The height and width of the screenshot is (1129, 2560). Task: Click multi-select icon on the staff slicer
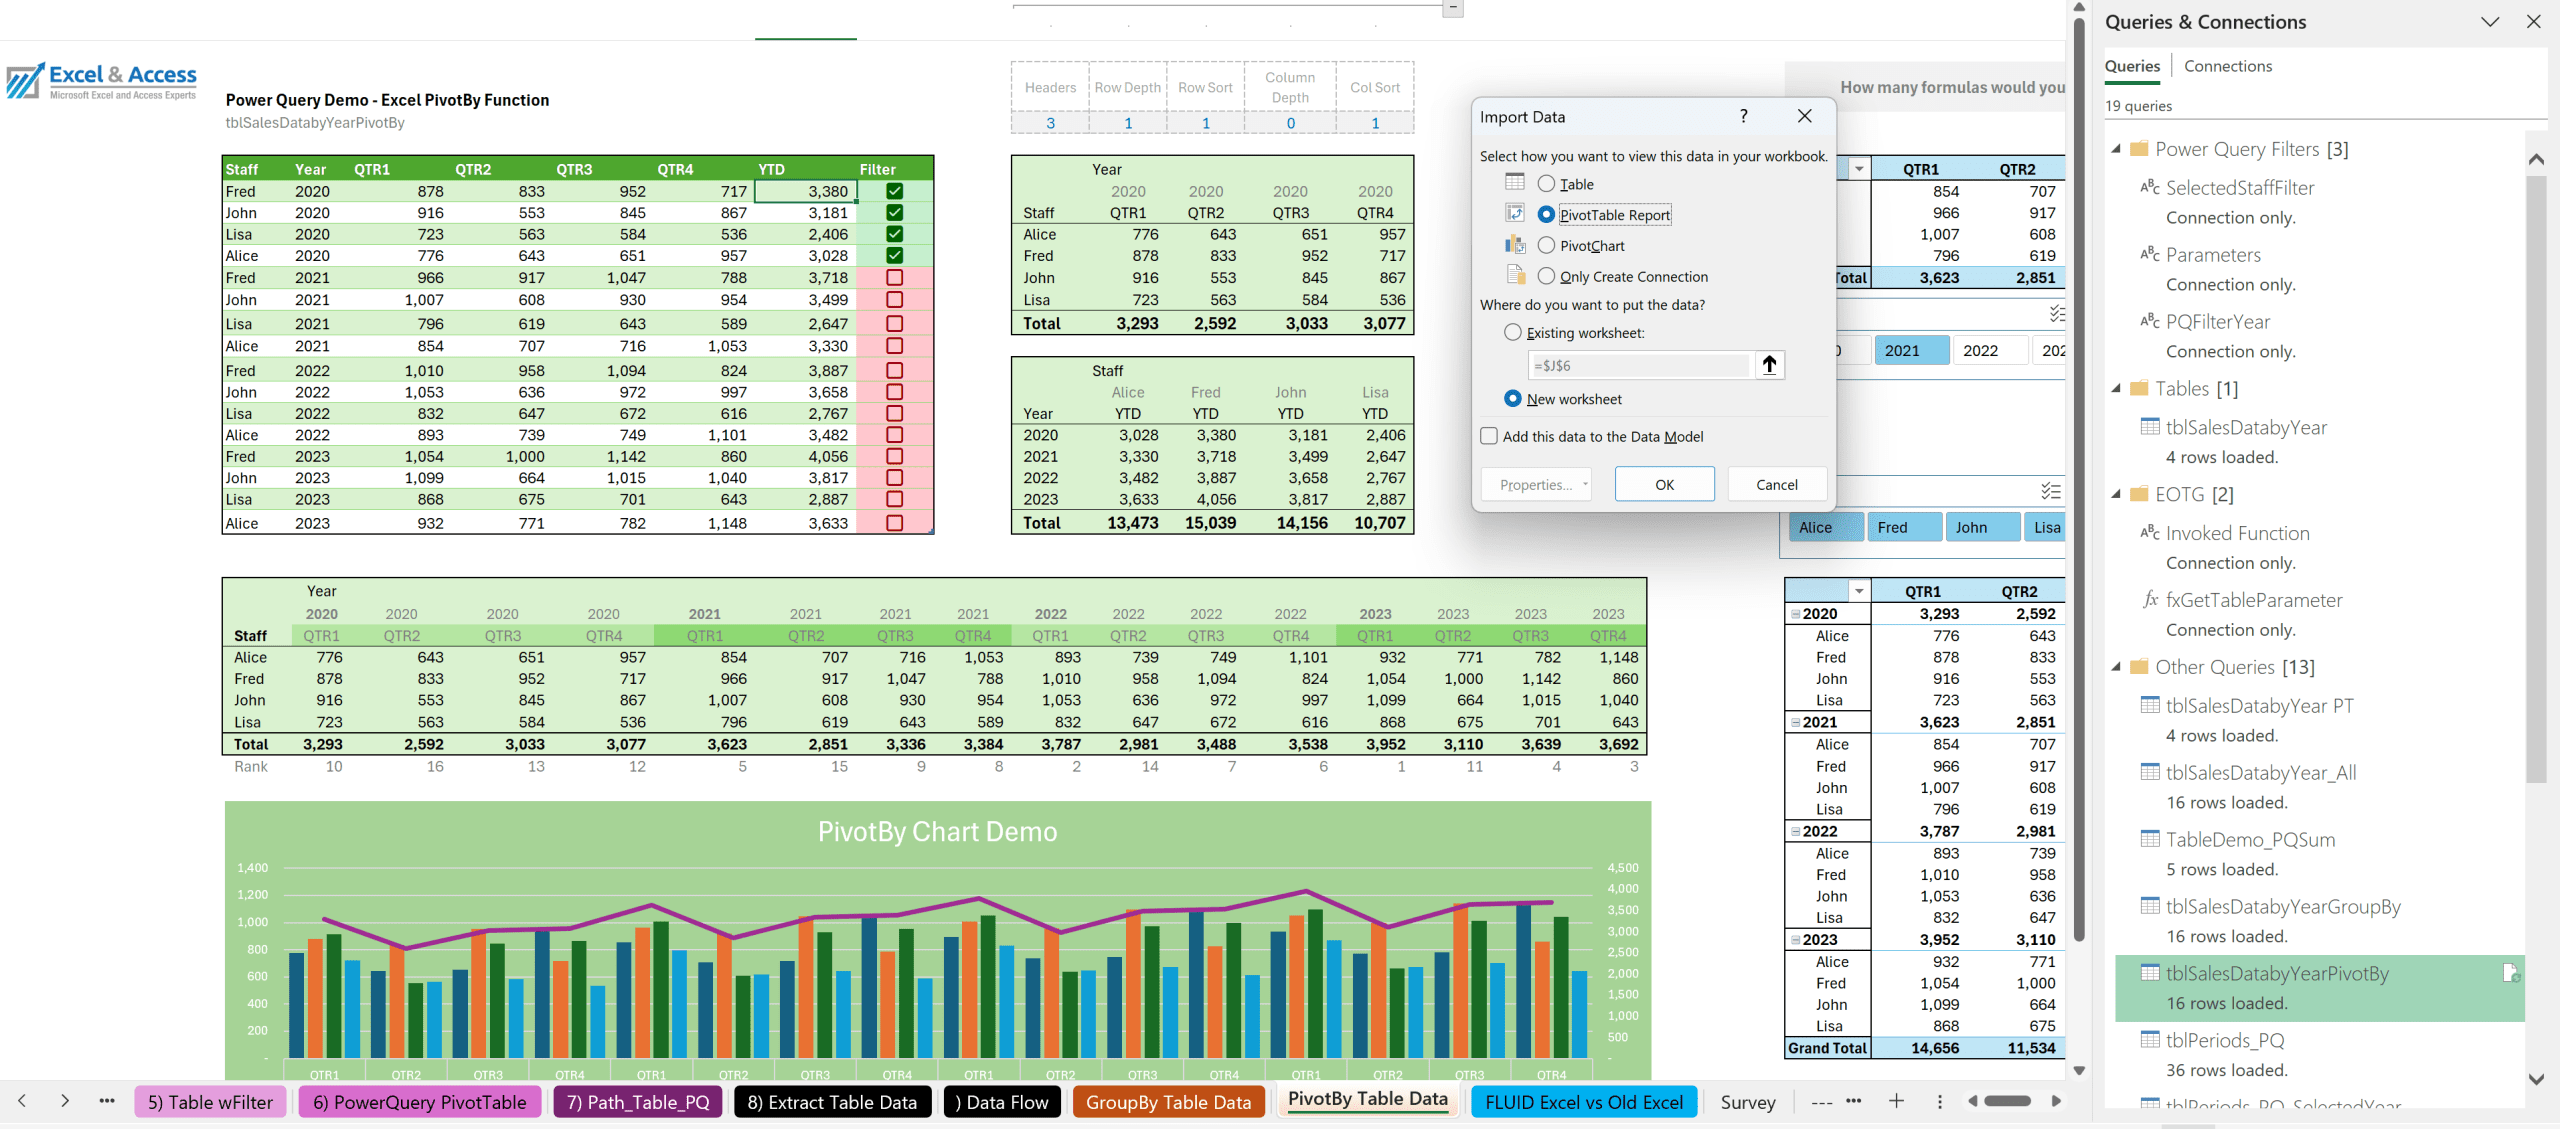point(2050,491)
